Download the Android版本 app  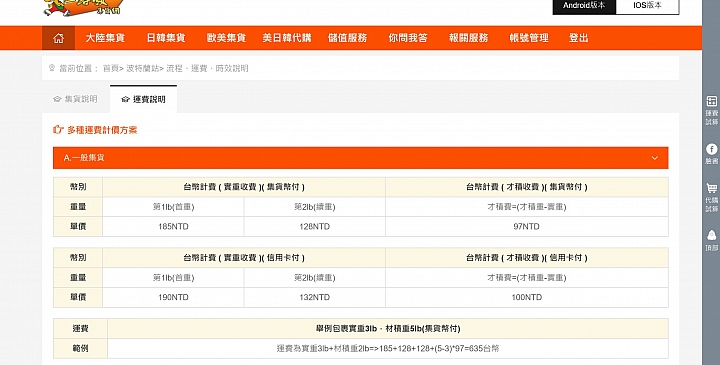584,6
